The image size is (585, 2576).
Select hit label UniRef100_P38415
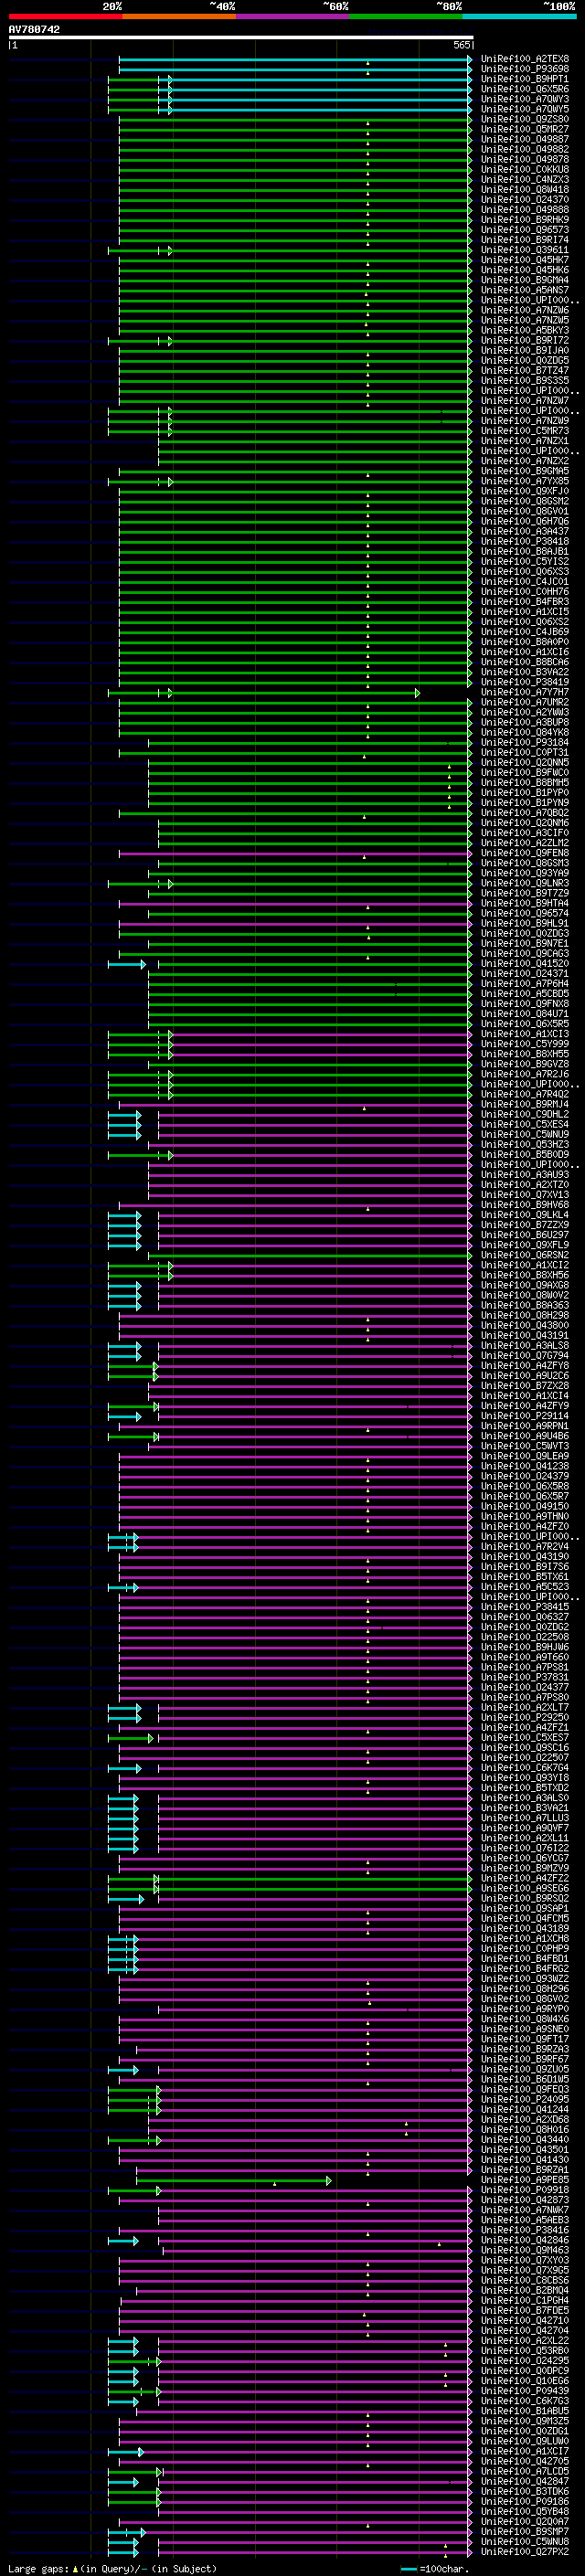(525, 1607)
